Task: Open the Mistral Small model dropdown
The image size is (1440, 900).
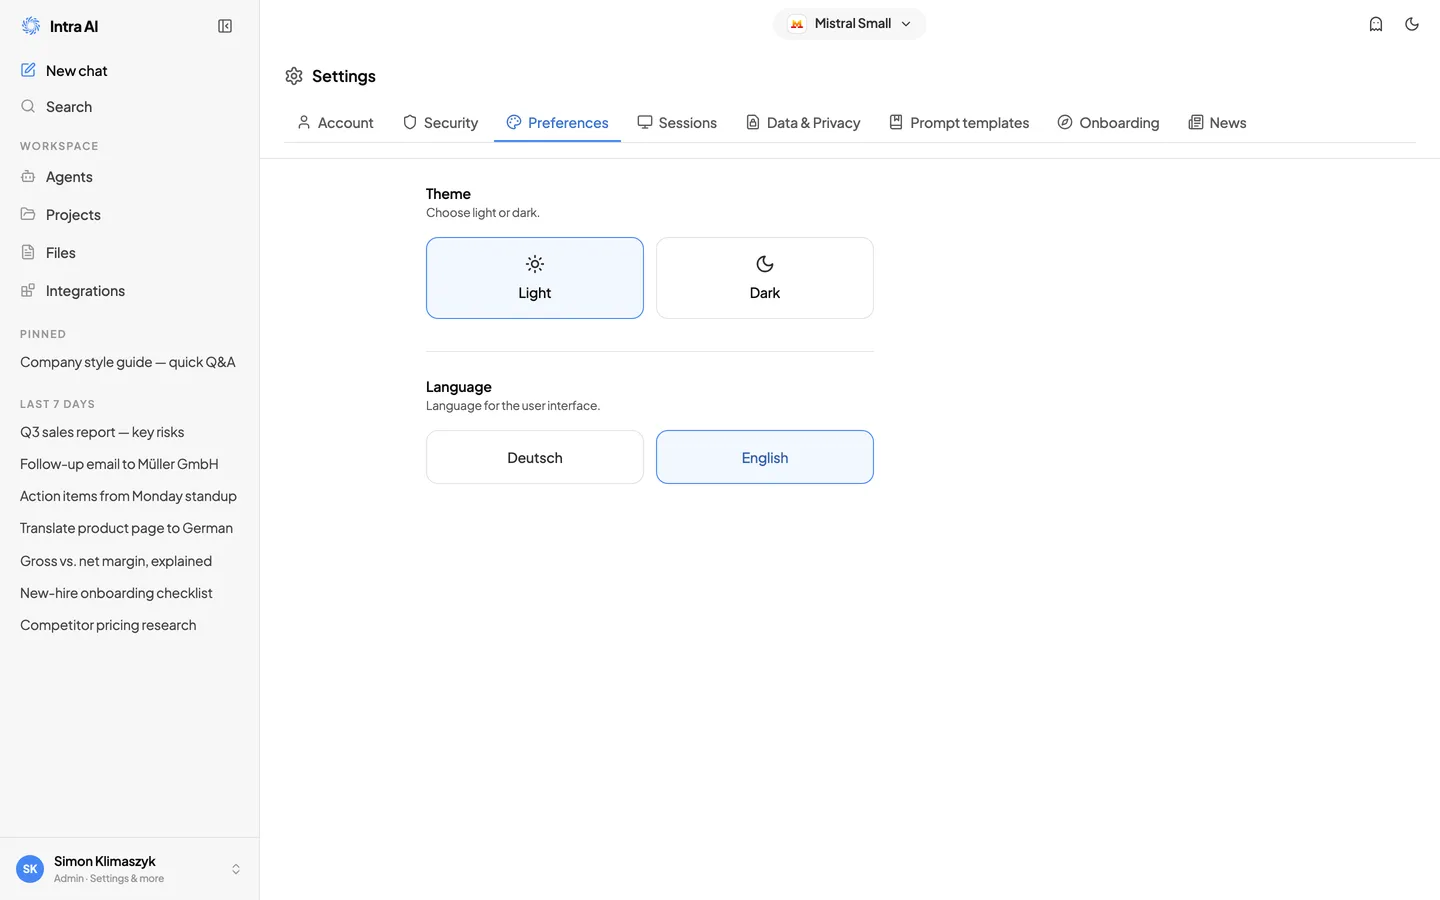Action: click(x=850, y=24)
